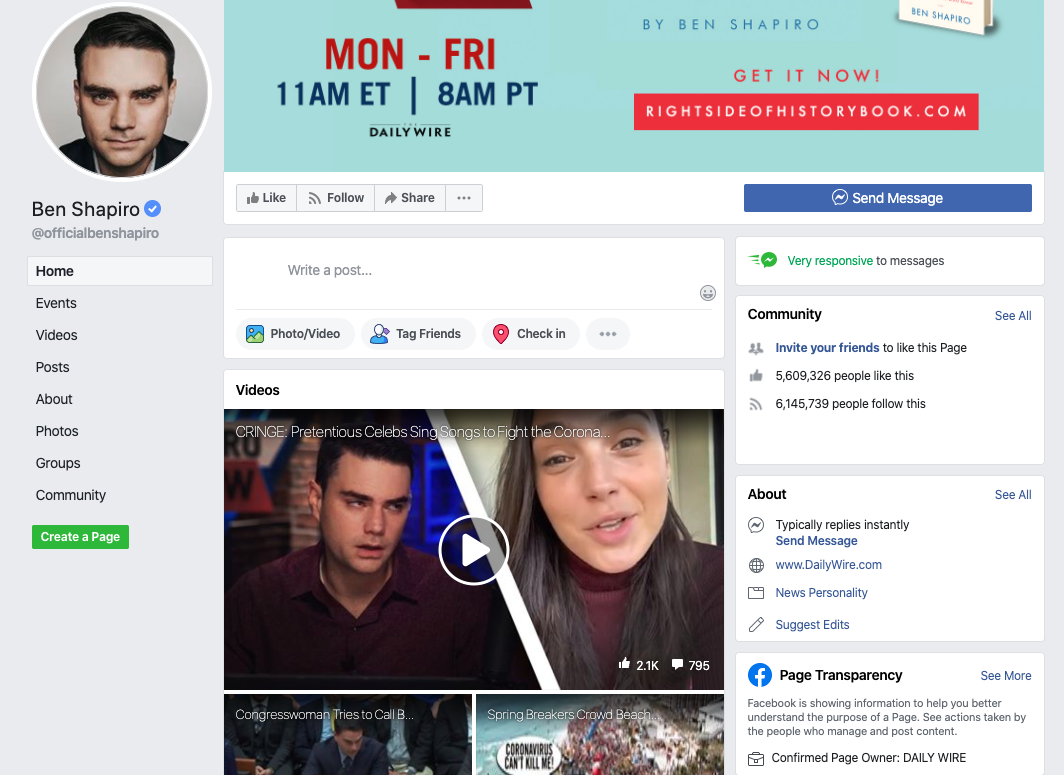Toggle Follow for this page
Image resolution: width=1064 pixels, height=775 pixels.
pyautogui.click(x=336, y=198)
